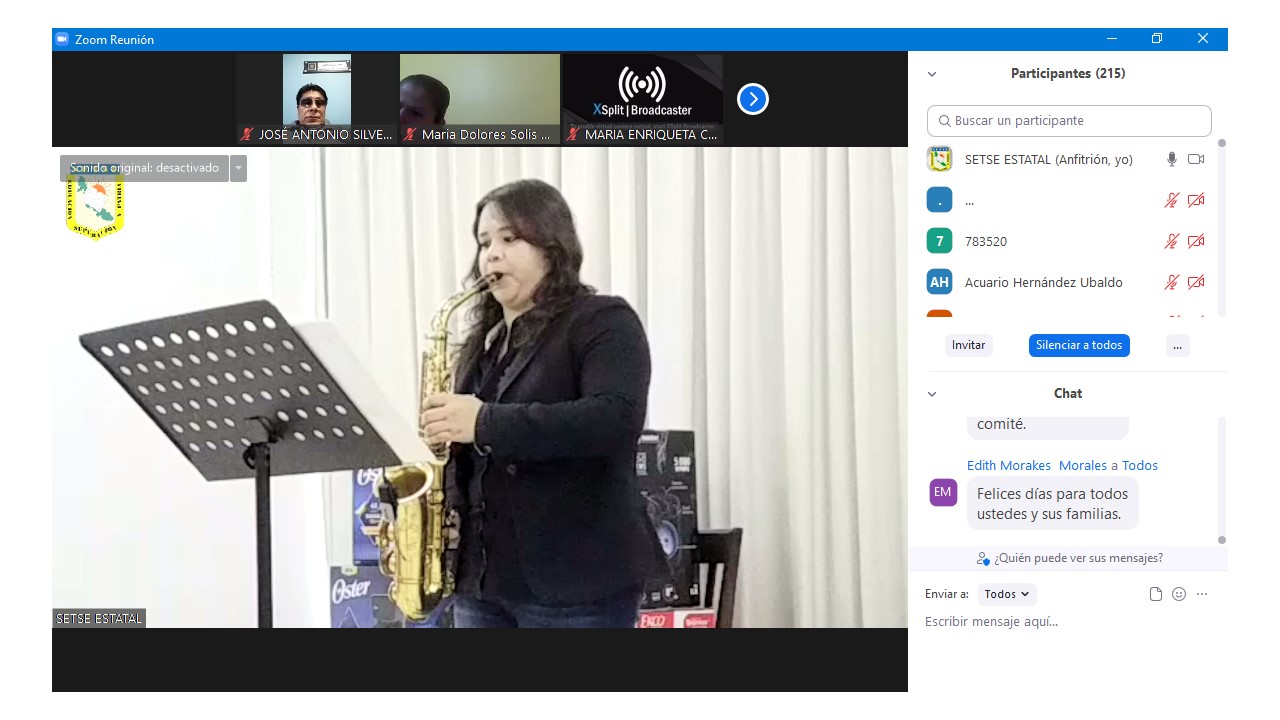The width and height of the screenshot is (1280, 720).
Task: Click sender name 'Edith Morakes Morales' in chat
Action: click(1037, 465)
